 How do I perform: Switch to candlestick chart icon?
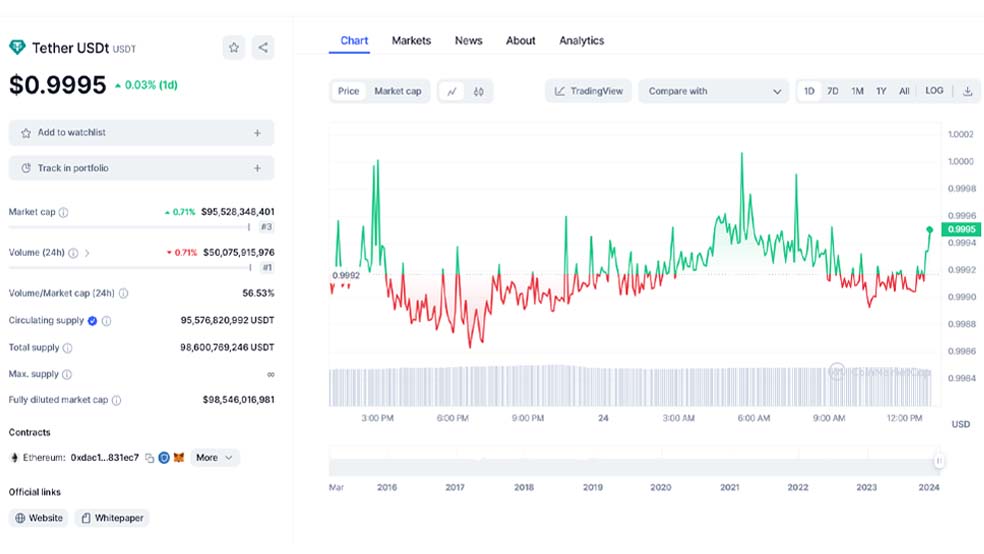click(x=479, y=91)
